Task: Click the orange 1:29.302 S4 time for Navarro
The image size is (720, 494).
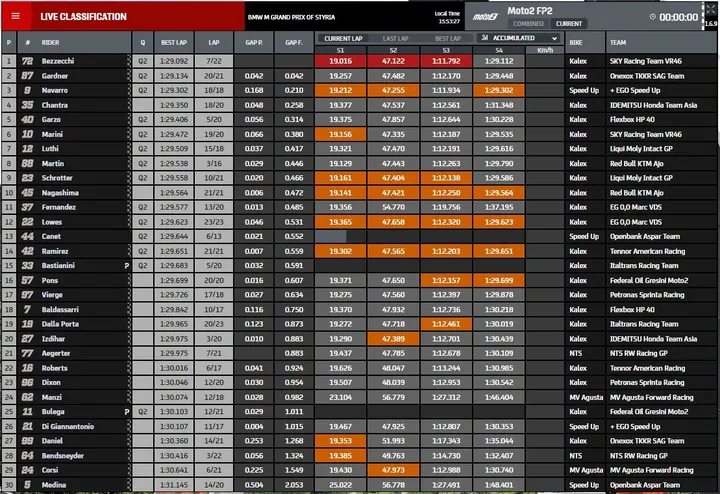Action: click(499, 90)
